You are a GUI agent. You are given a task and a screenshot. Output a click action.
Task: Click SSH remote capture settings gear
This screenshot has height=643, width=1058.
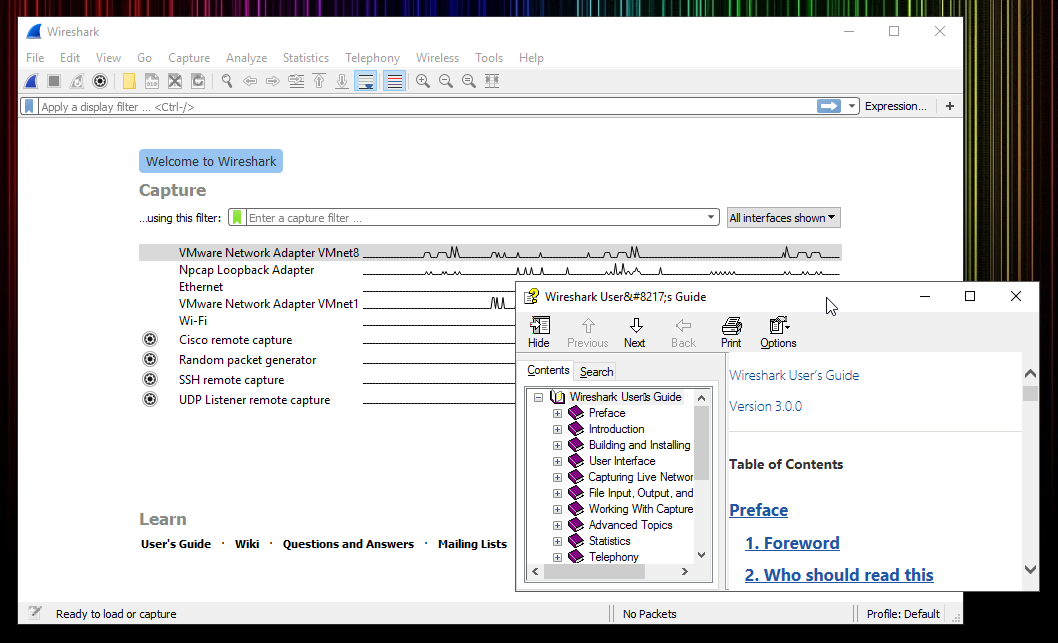tap(150, 379)
